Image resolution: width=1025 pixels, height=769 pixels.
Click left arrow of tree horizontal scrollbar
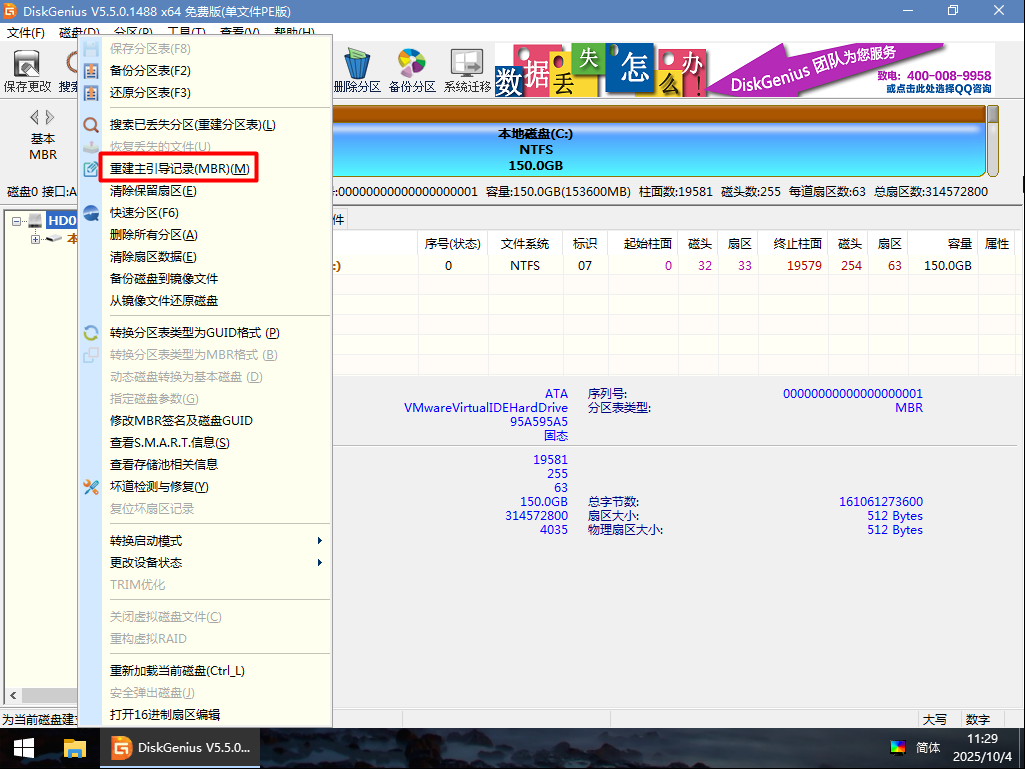pos(12,695)
